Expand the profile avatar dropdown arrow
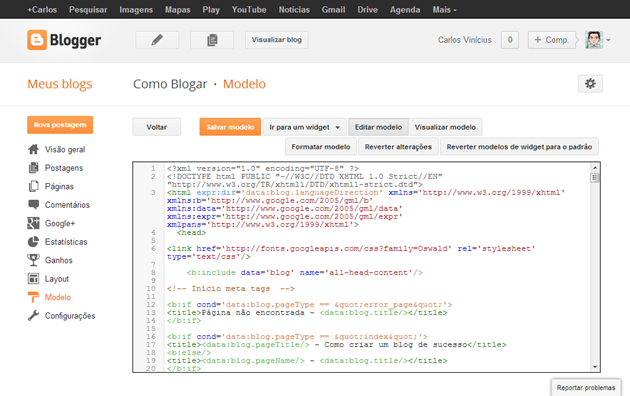630x396 pixels. tap(608, 40)
